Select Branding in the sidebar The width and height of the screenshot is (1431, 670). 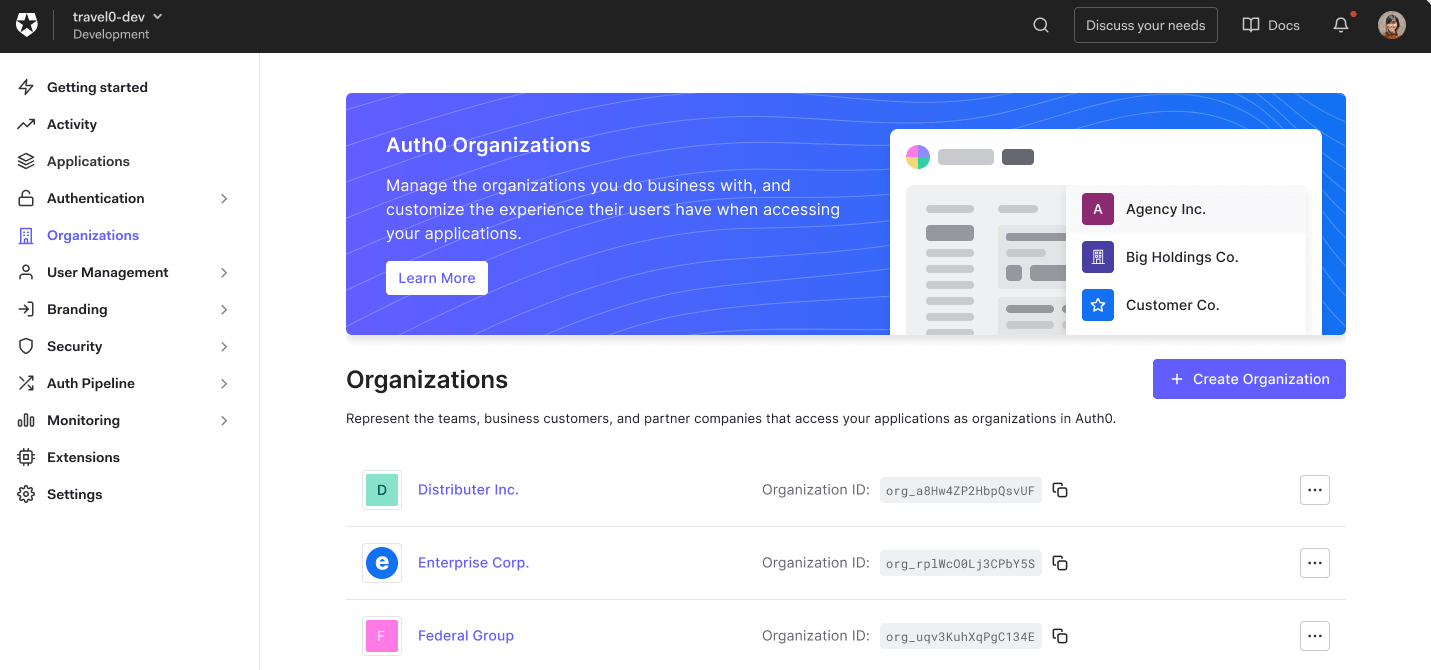pos(75,309)
